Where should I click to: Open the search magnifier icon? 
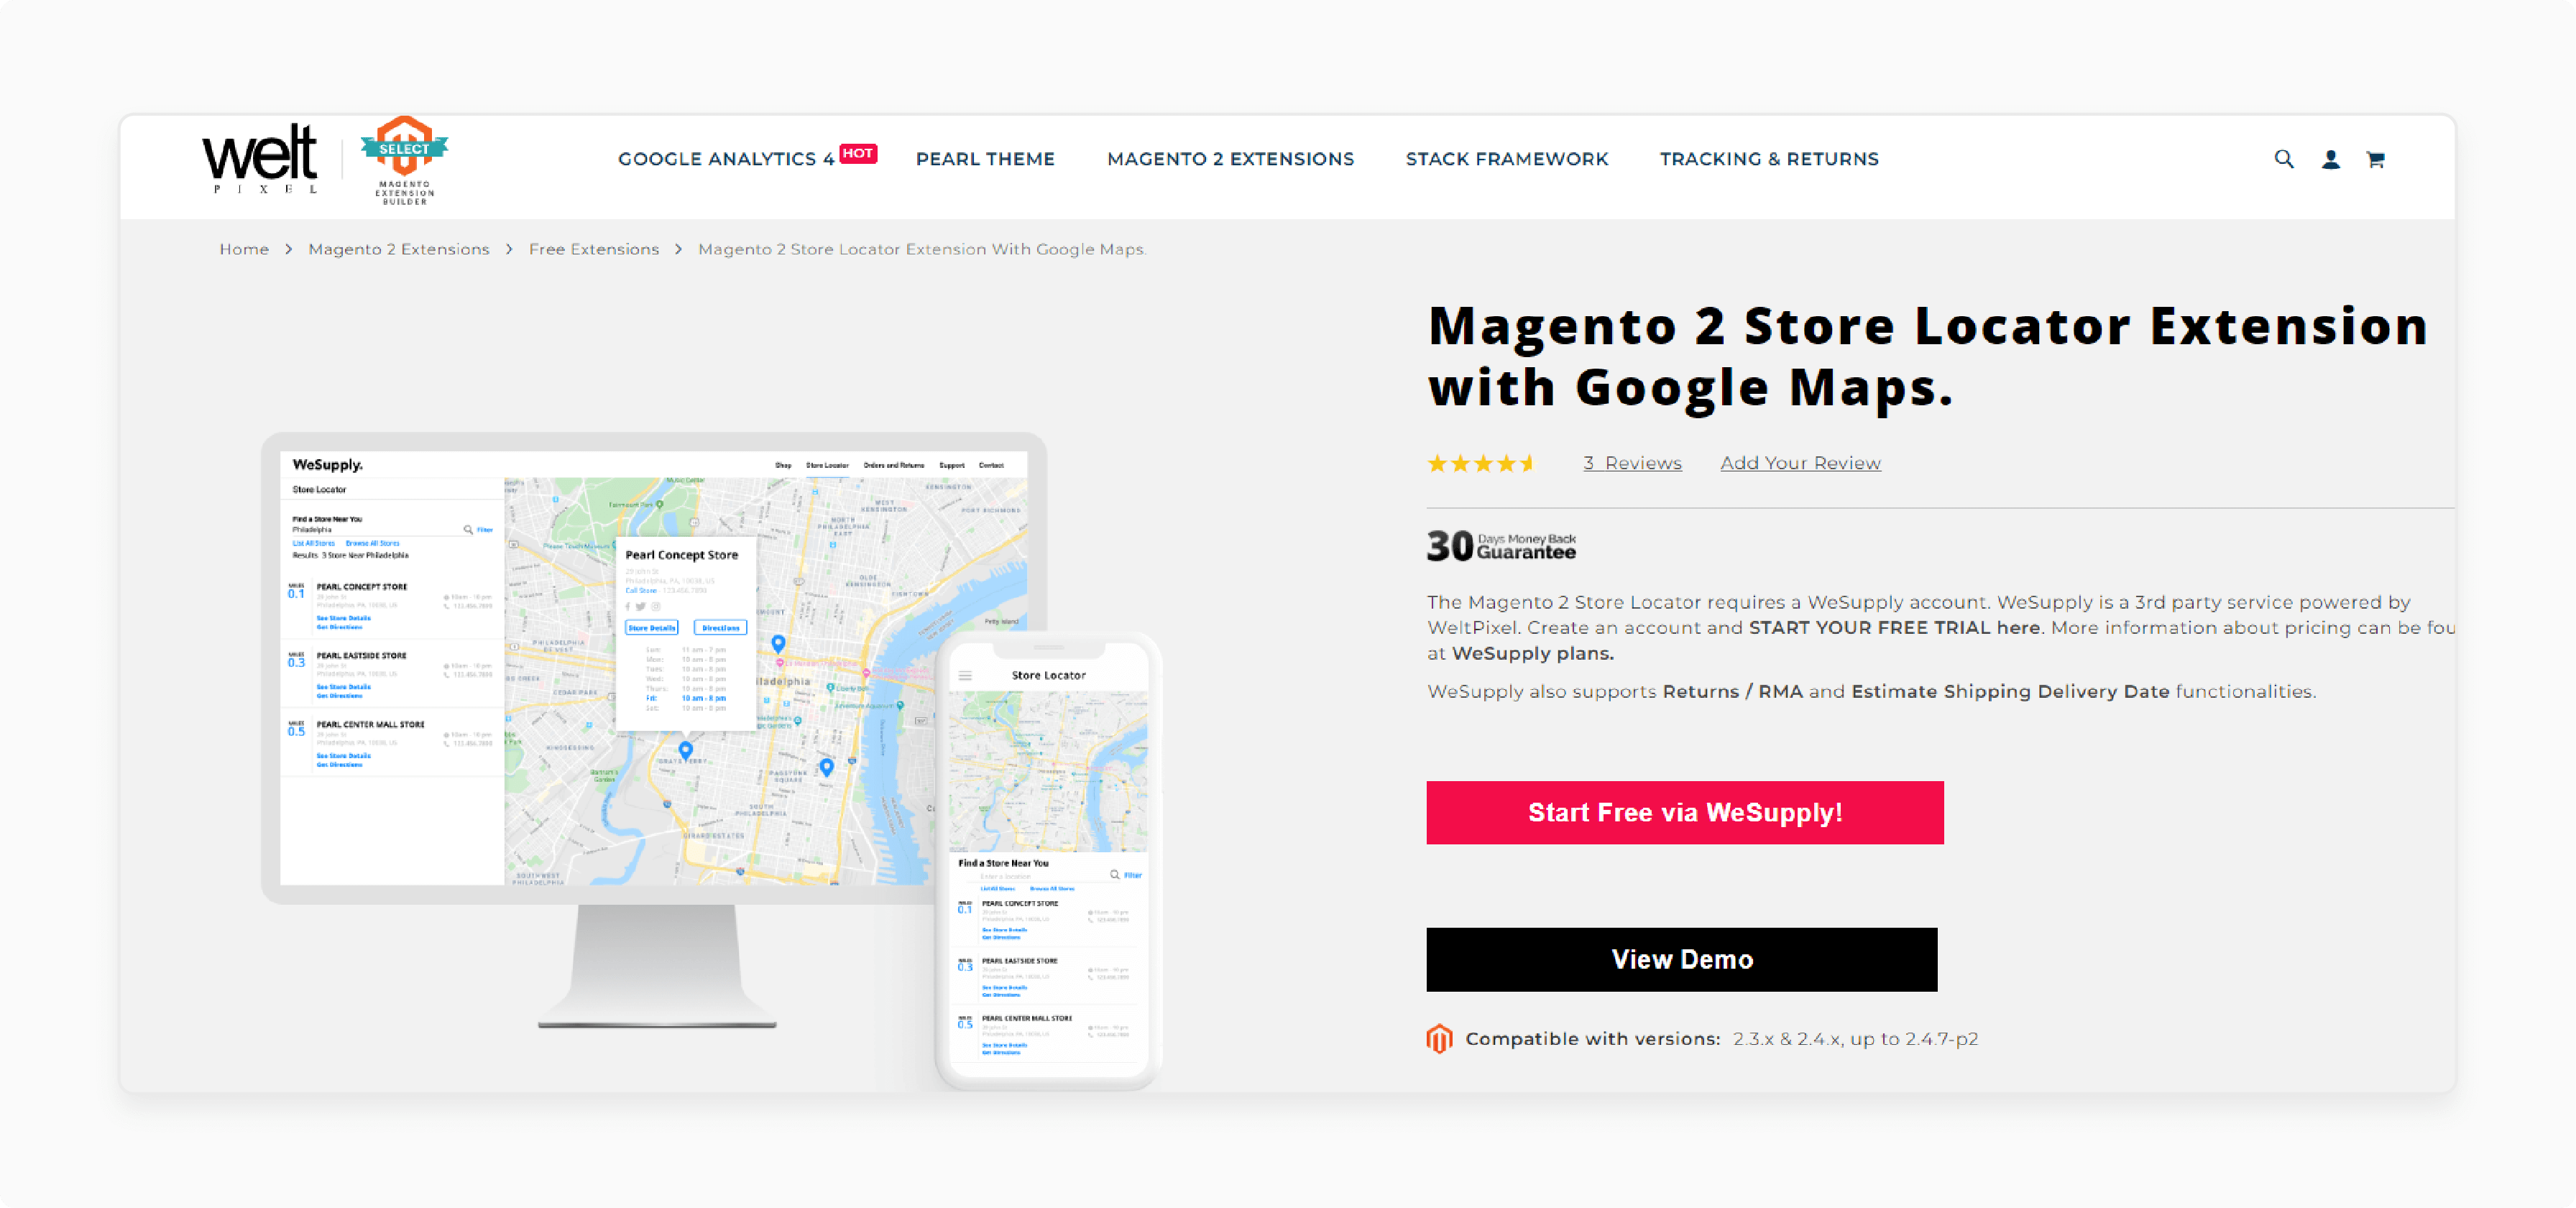(2284, 159)
